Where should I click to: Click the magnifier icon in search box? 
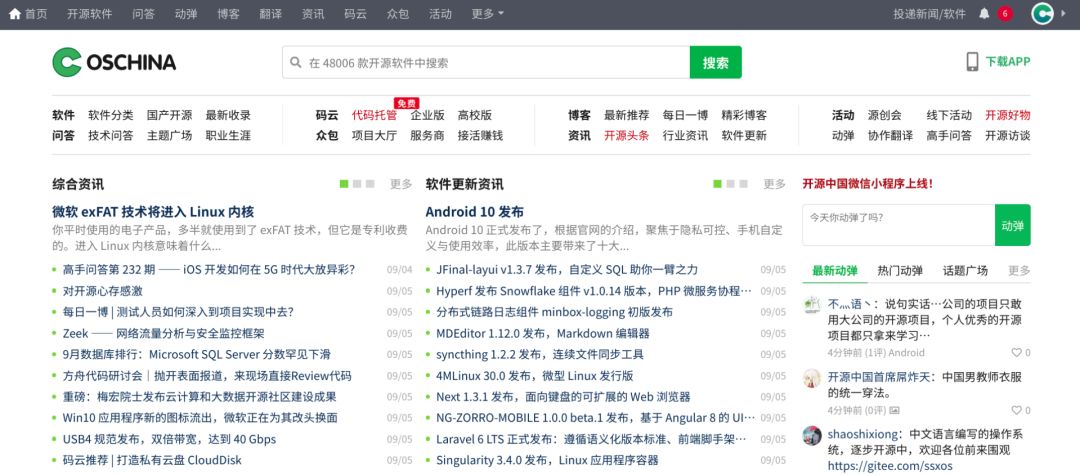tap(295, 63)
